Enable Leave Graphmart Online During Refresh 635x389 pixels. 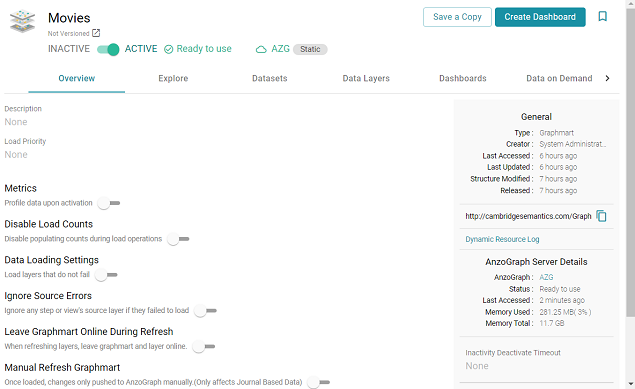point(204,346)
